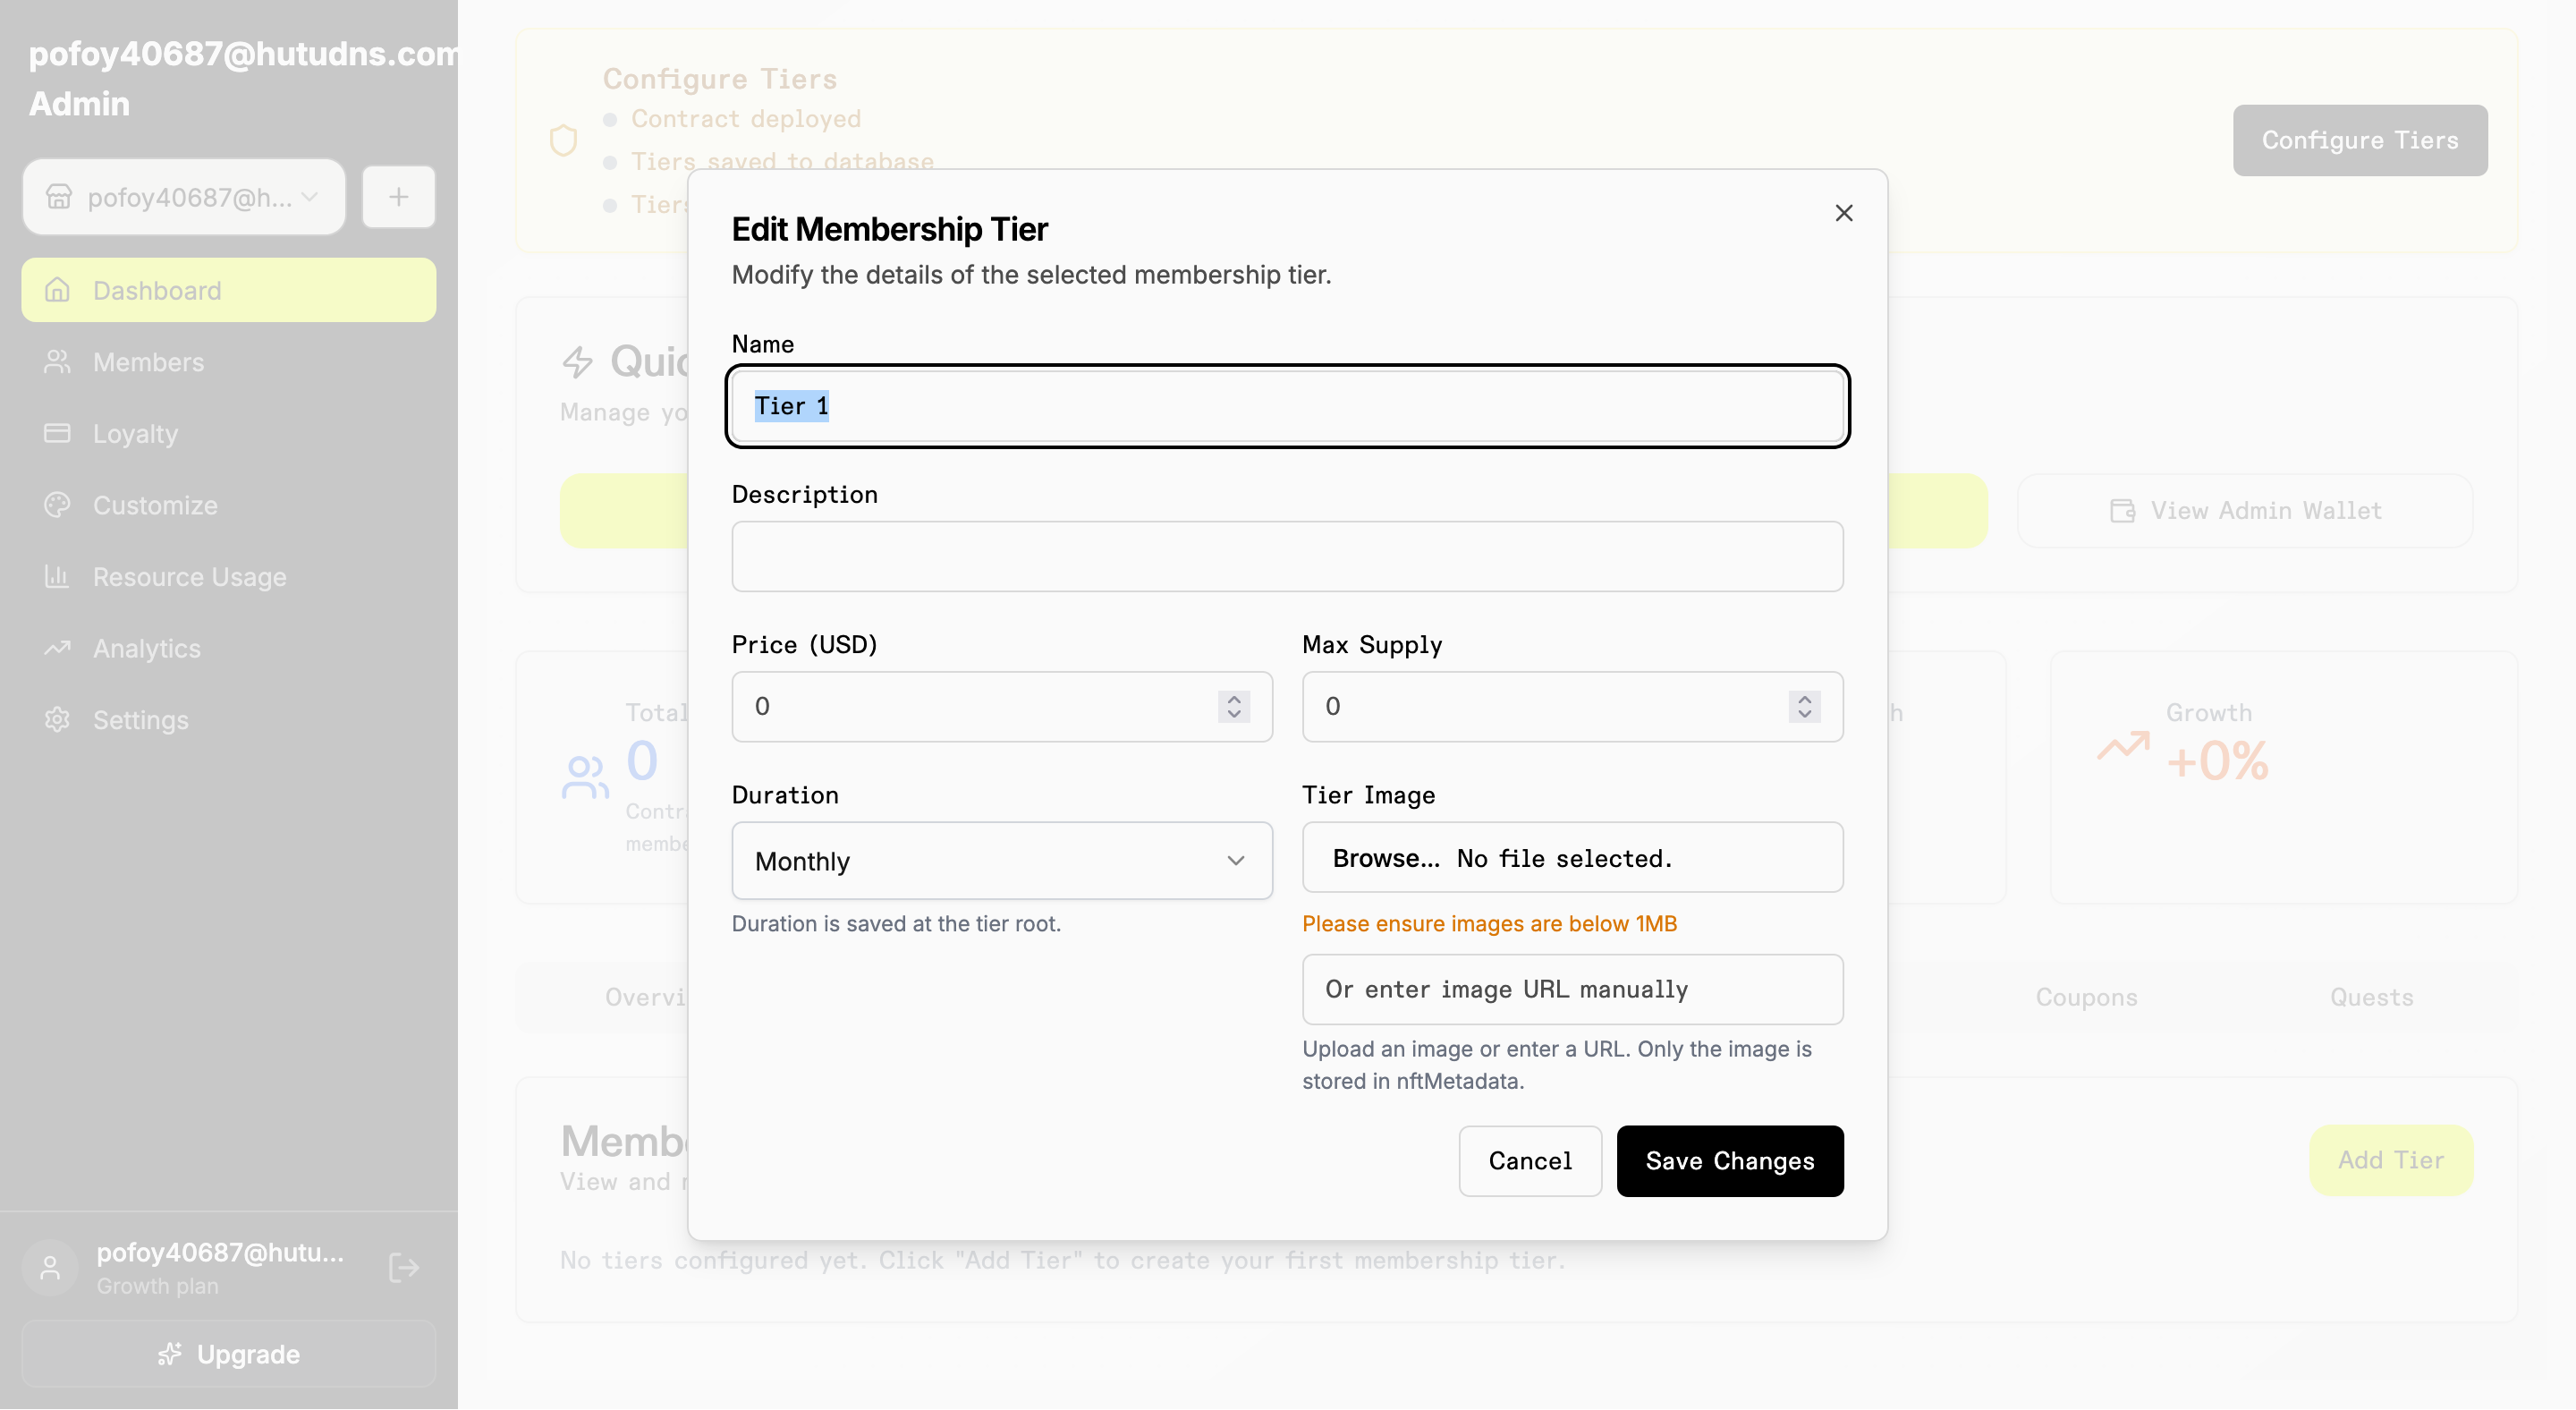Click the Upgrade button in sidebar

229,1354
